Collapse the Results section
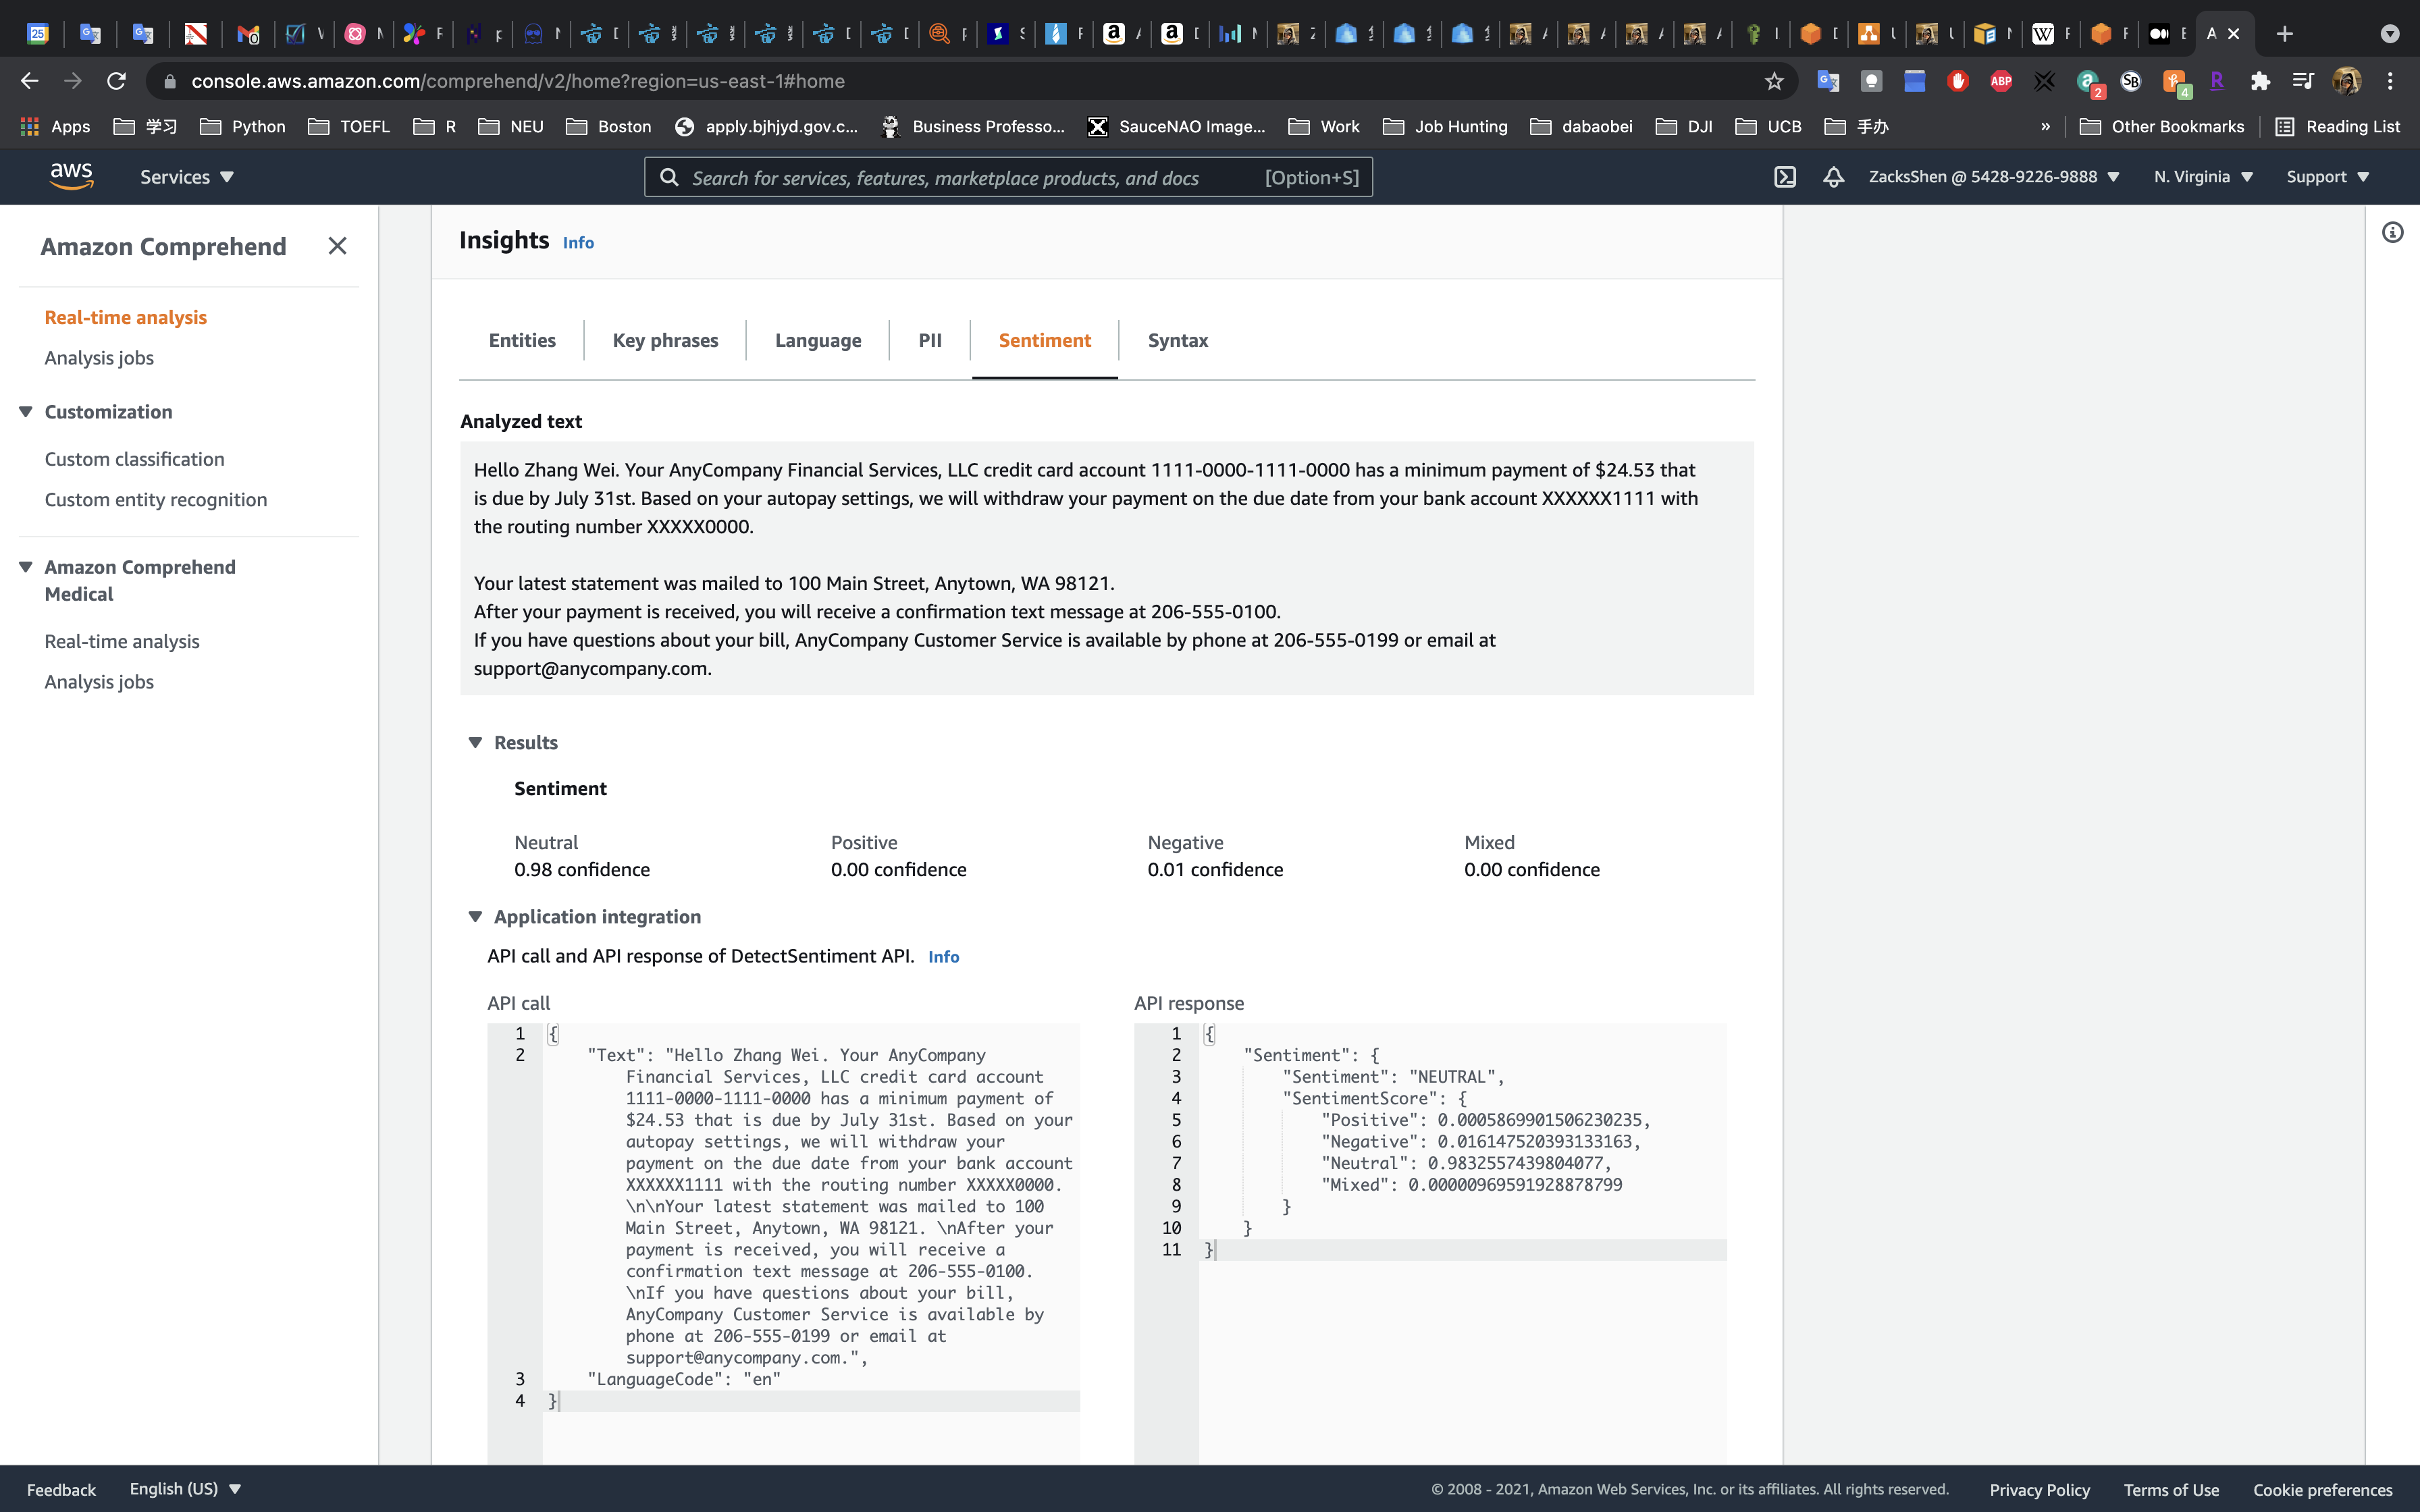The height and width of the screenshot is (1512, 2420). click(x=476, y=742)
